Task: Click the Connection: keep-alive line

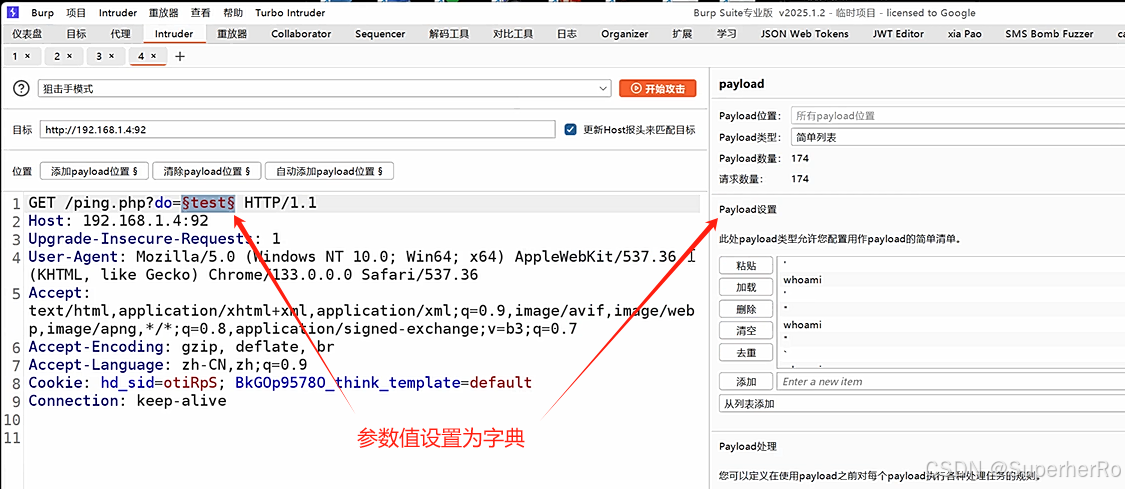Action: (128, 400)
